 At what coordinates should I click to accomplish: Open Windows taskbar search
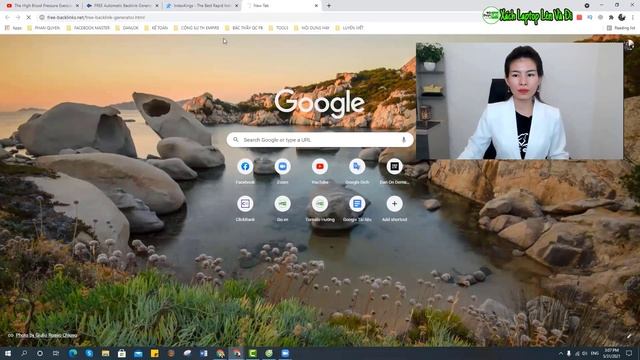tap(24, 353)
